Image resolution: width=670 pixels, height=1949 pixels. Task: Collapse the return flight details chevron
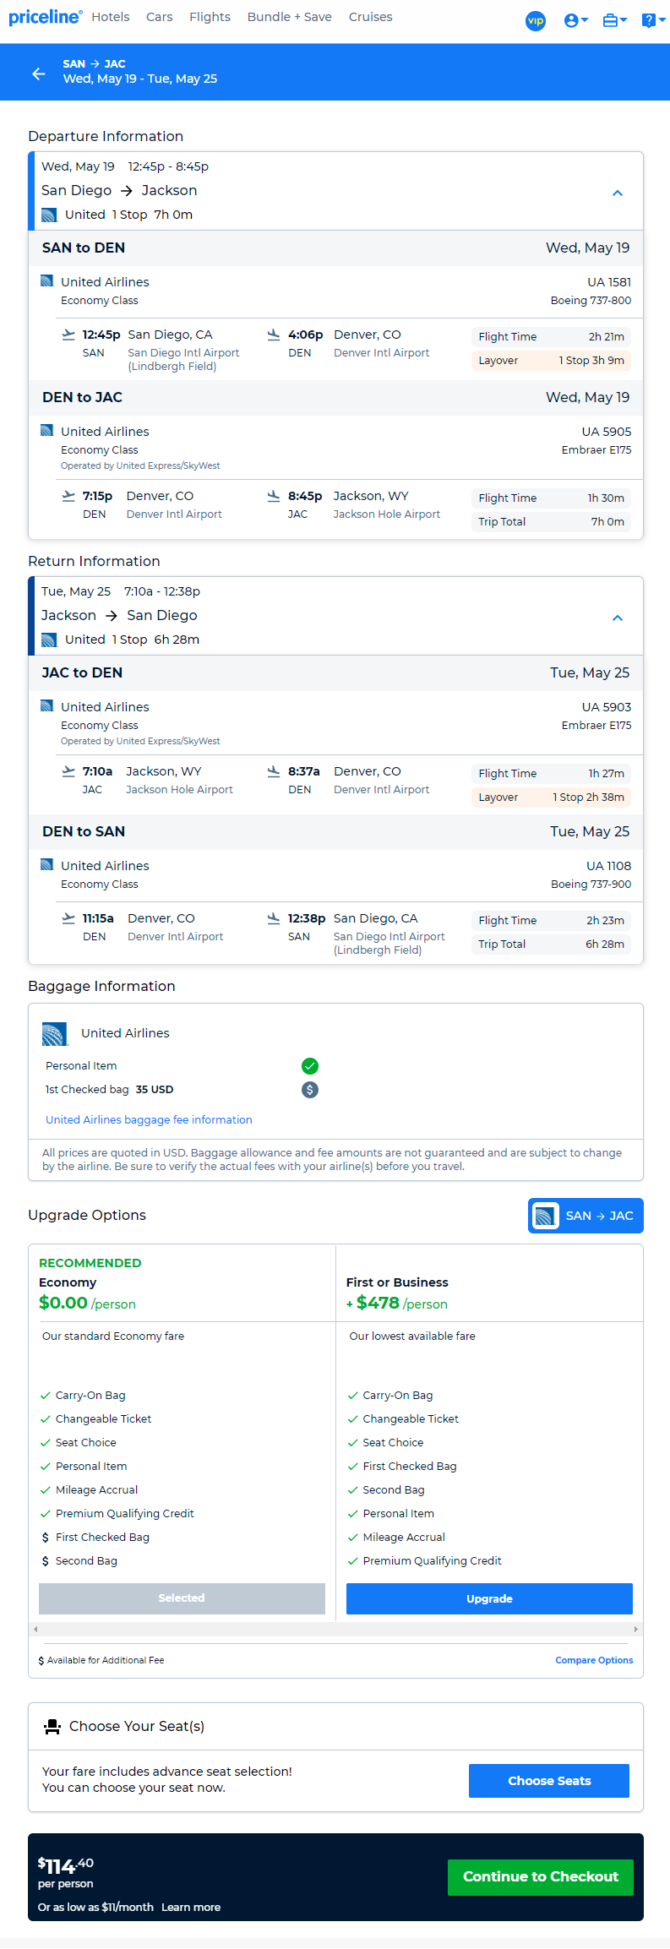pyautogui.click(x=617, y=618)
